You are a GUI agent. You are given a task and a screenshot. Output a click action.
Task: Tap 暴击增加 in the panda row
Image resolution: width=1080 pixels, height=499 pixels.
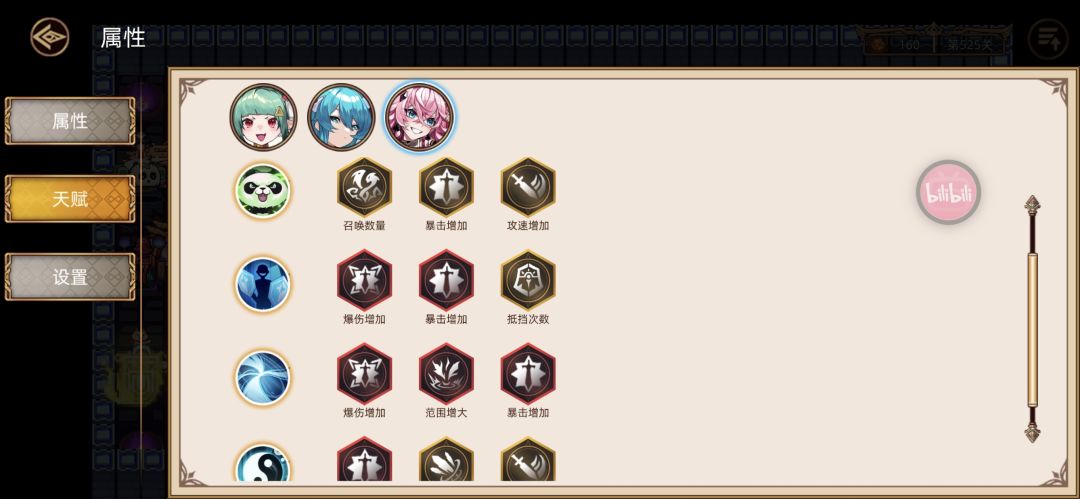446,187
